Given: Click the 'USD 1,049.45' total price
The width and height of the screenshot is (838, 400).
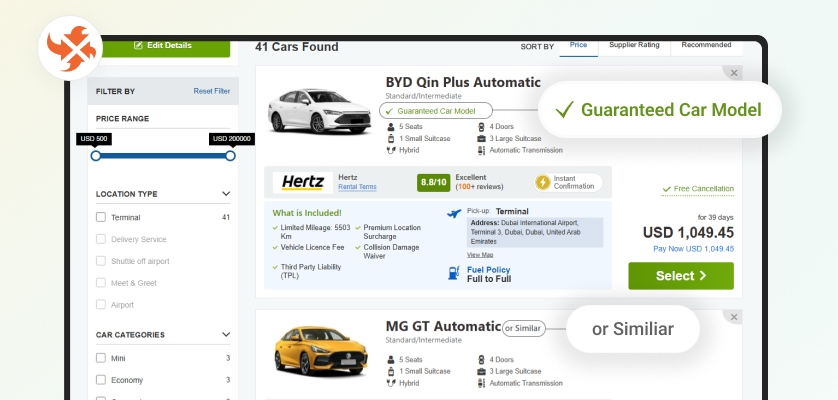Looking at the screenshot, I should (x=688, y=233).
